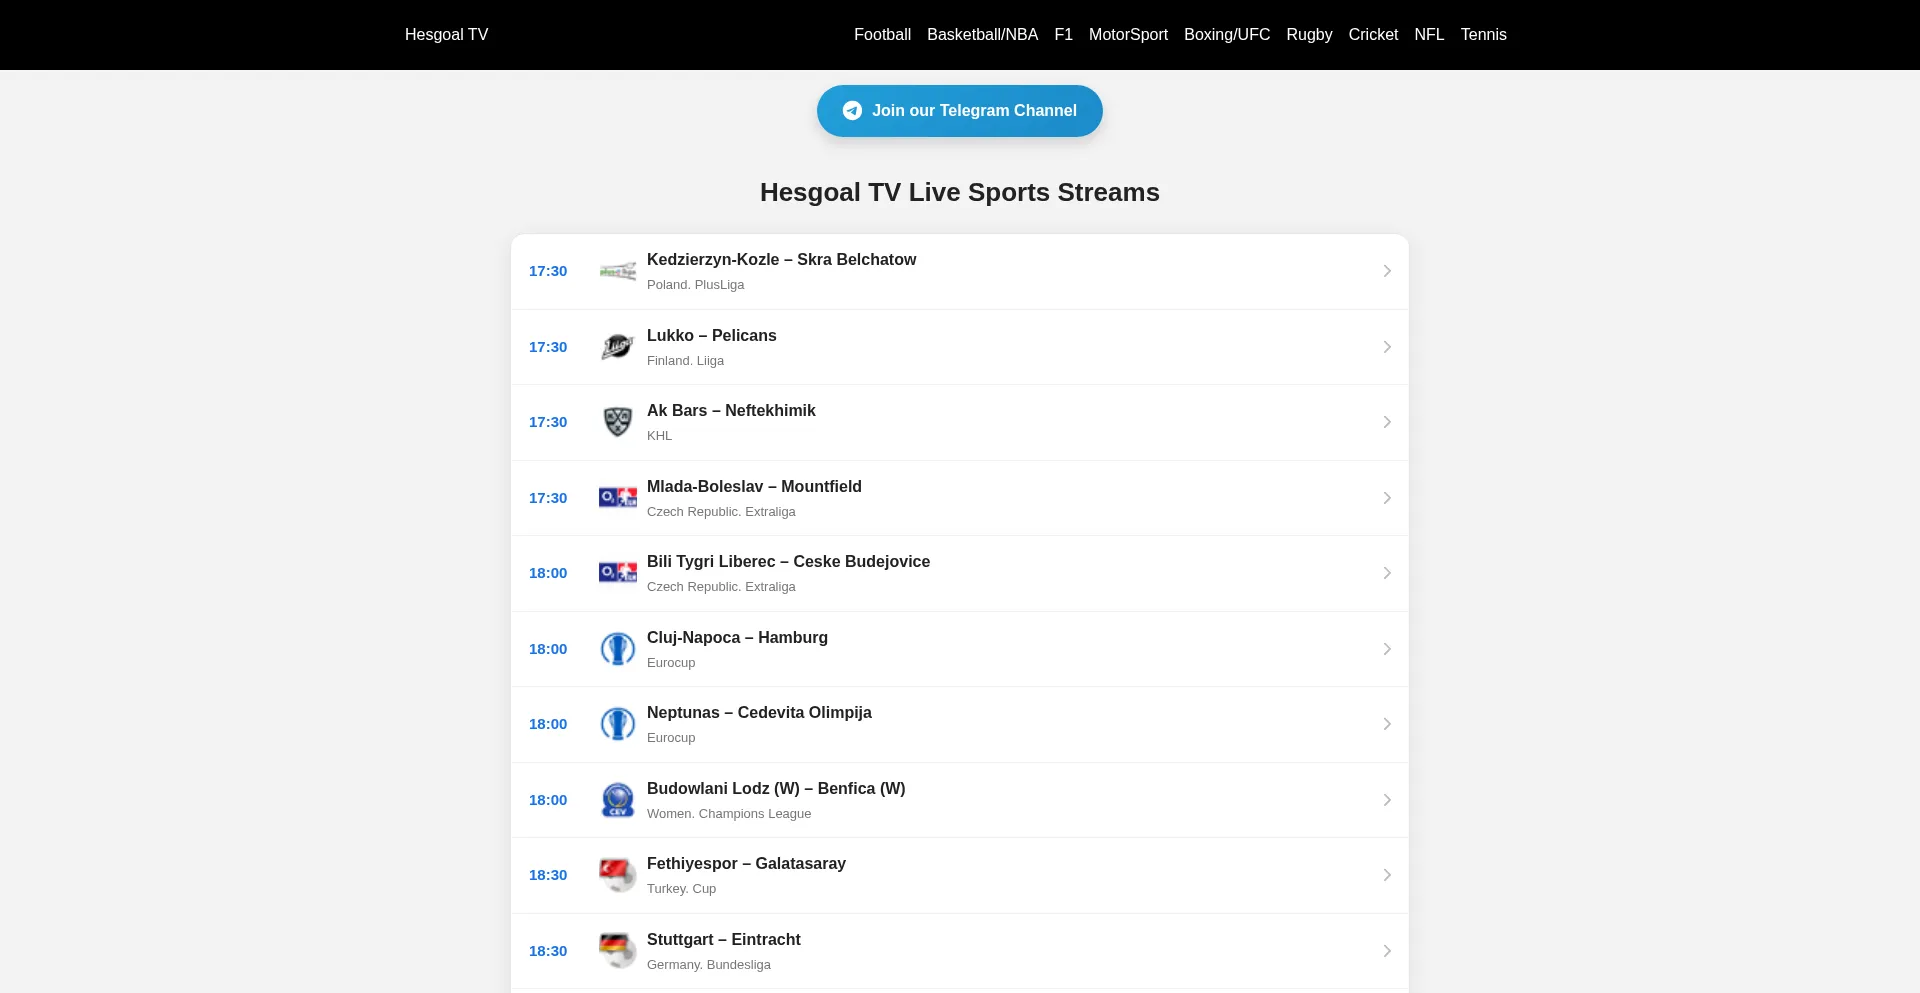Click the 'KHL' league label

(x=659, y=436)
